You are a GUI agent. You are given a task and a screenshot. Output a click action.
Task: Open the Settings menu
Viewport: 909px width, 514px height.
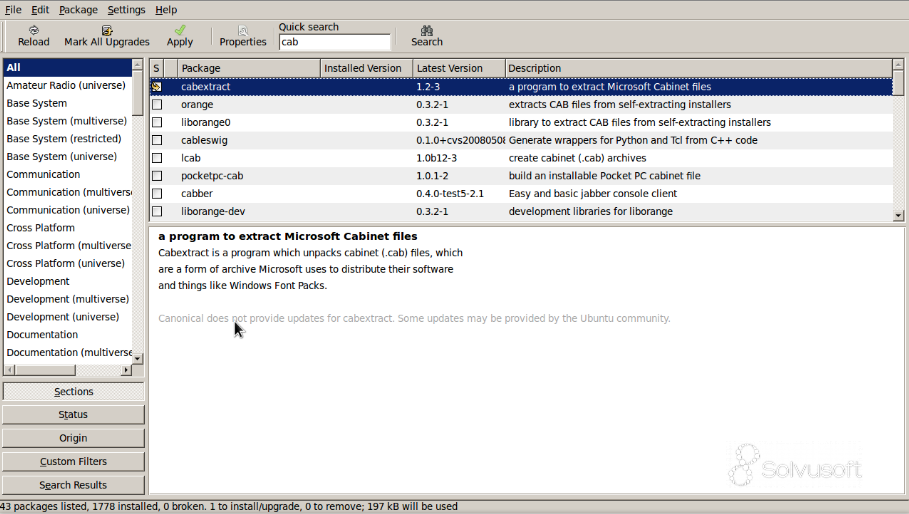(x=126, y=10)
